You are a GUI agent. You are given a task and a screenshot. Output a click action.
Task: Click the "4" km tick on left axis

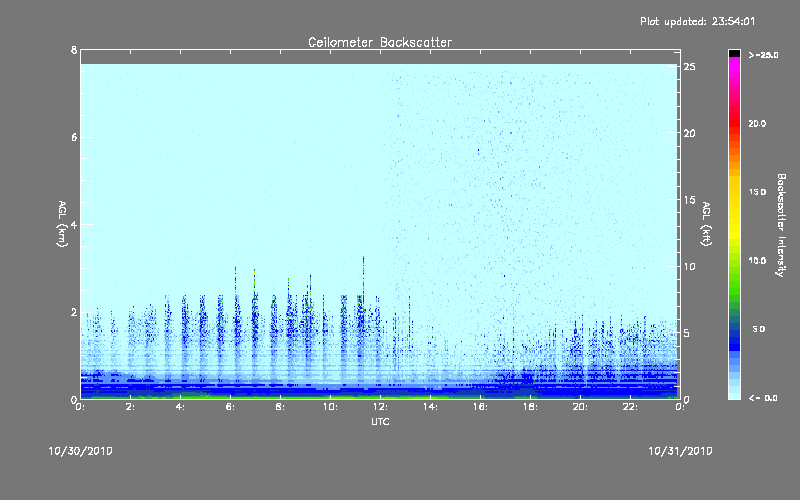pyautogui.click(x=74, y=224)
